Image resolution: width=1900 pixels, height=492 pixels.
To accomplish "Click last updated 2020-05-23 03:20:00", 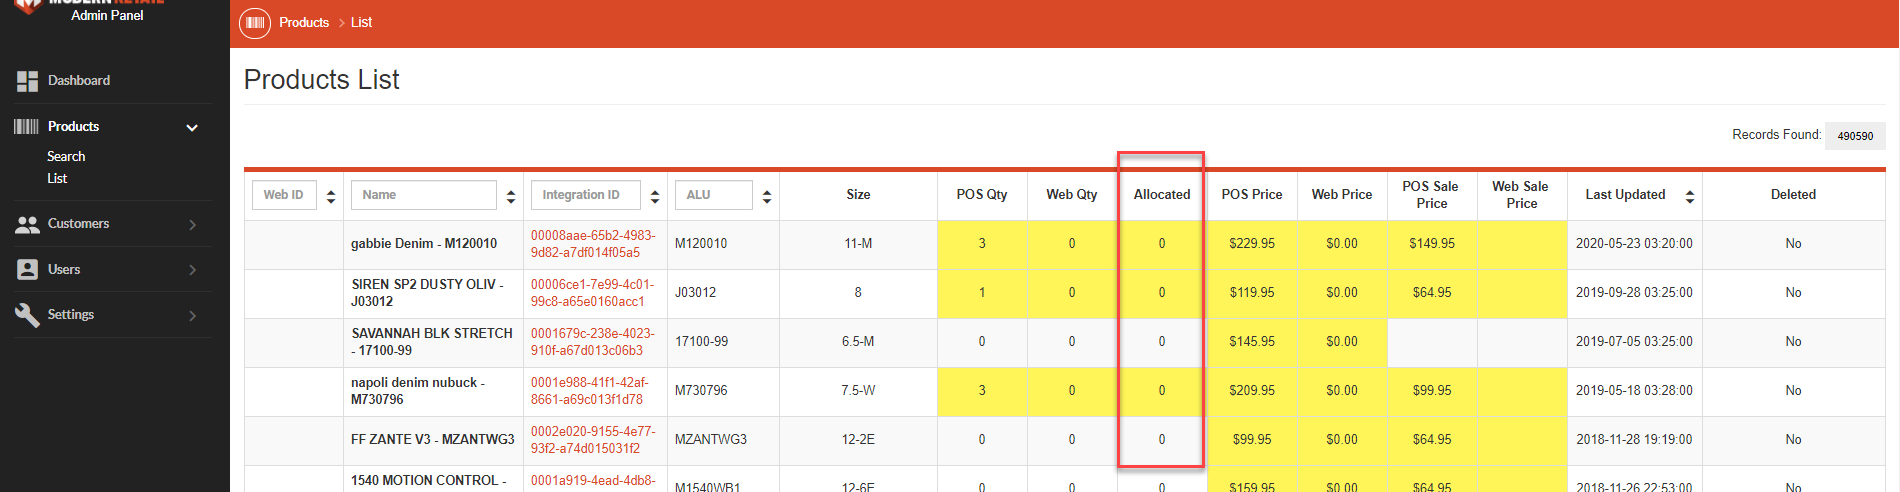I will tap(1634, 244).
